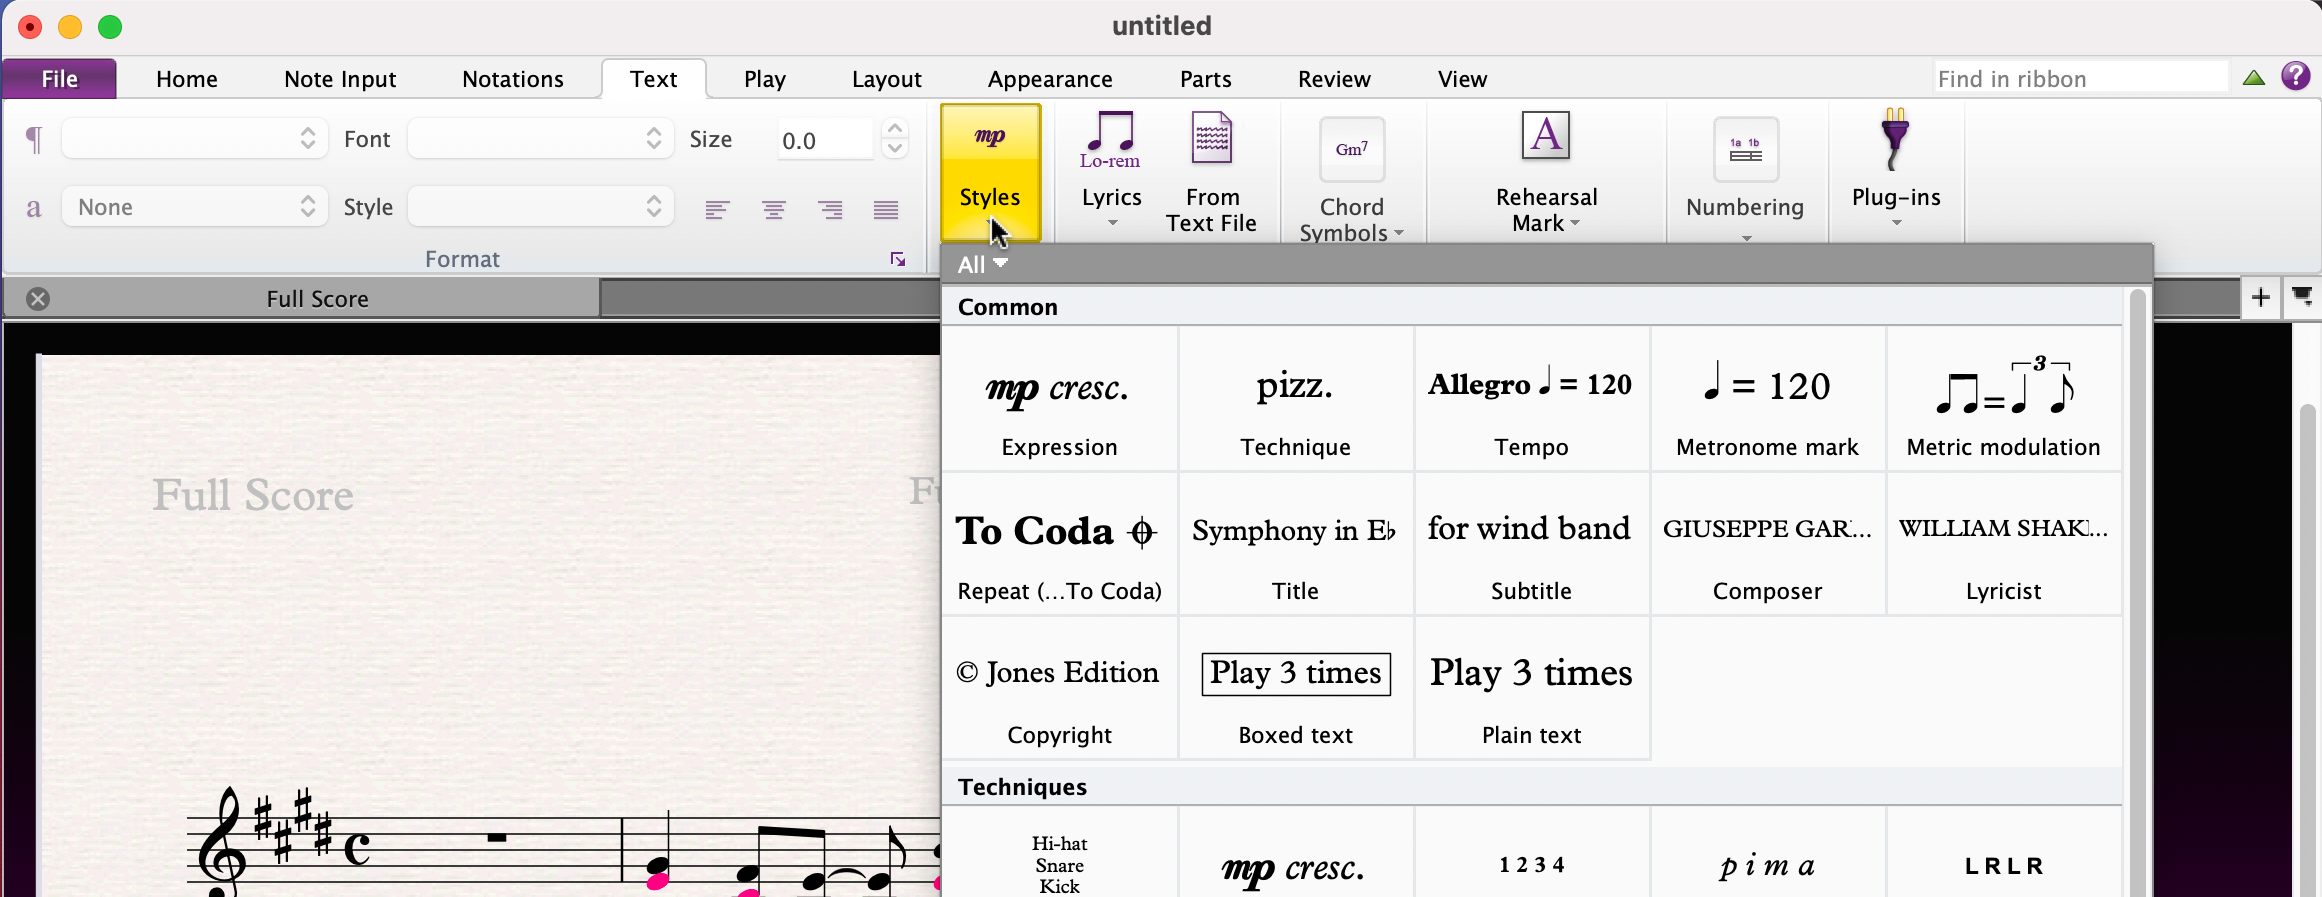The width and height of the screenshot is (2322, 897).
Task: Open the paragraph style dropdown
Action: click(x=194, y=138)
